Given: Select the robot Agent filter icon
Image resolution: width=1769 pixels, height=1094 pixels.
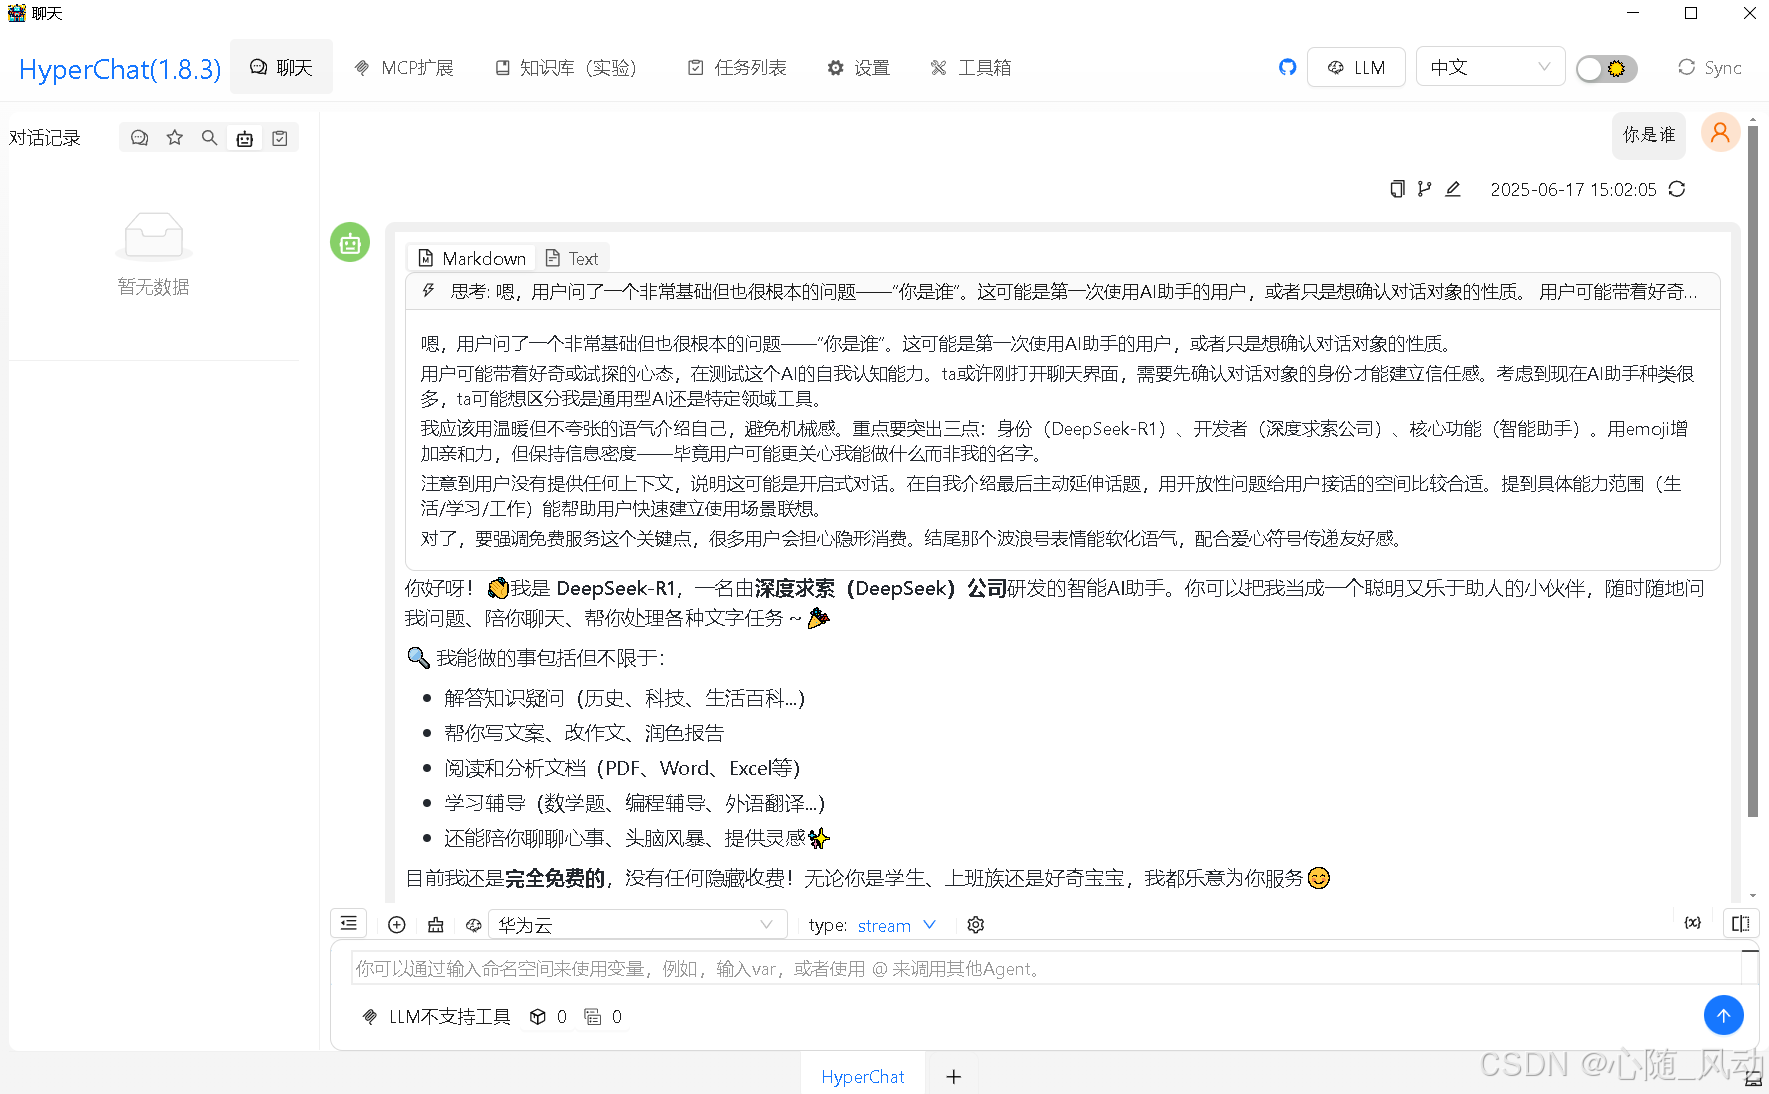Looking at the screenshot, I should (244, 138).
